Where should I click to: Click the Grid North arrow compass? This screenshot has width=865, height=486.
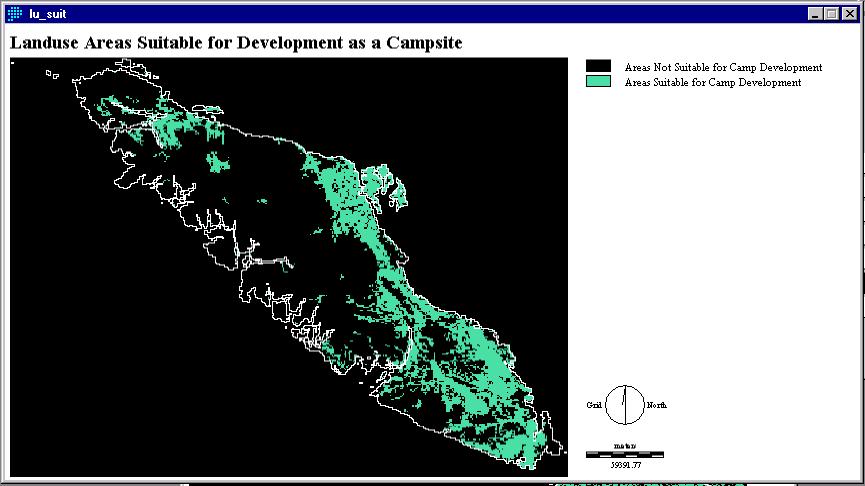coord(626,404)
